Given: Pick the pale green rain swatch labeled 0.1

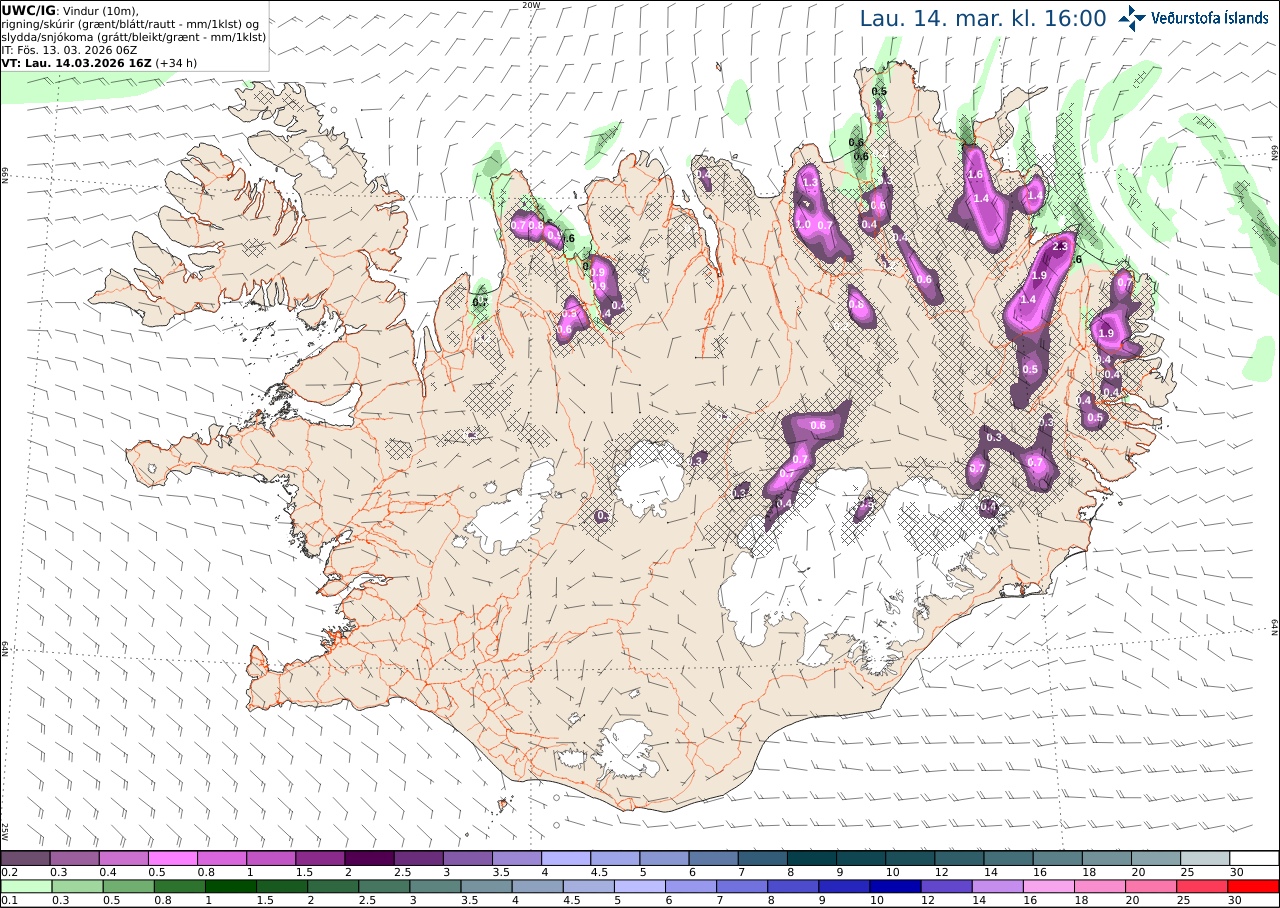Looking at the screenshot, I should pos(25,886).
